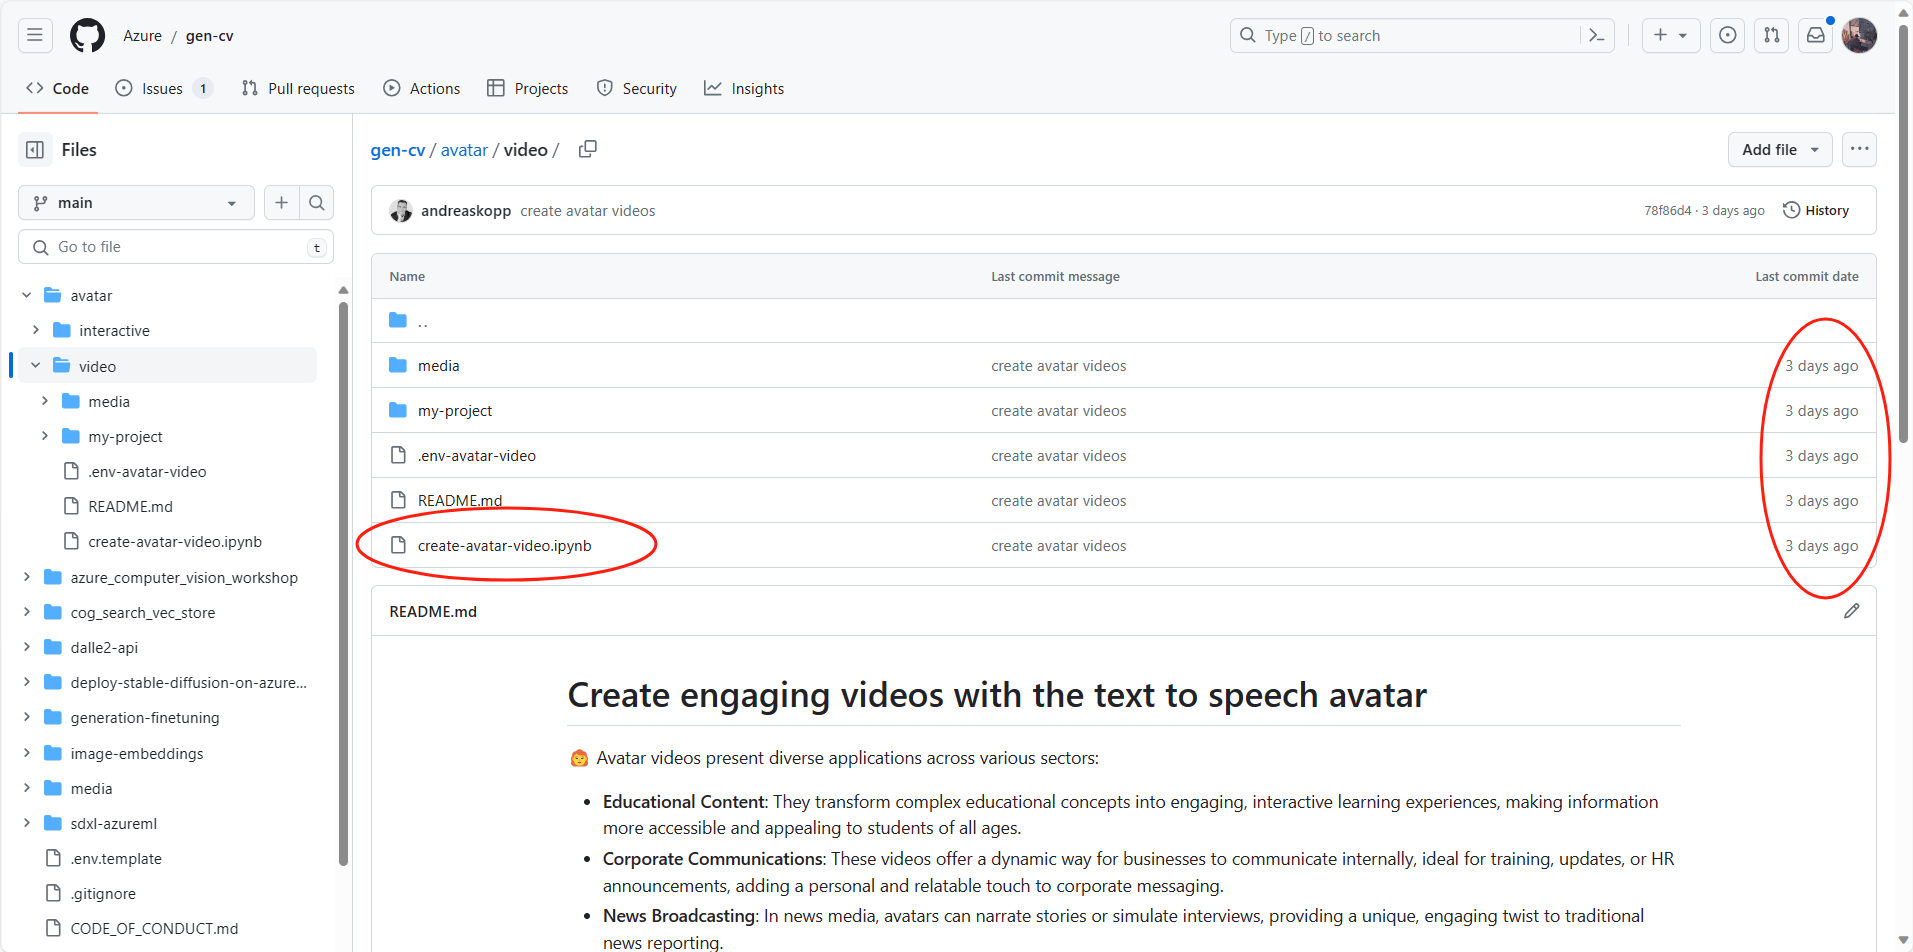Go to avatar in the breadcrumb path
Viewport: 1913px width, 952px height.
464,150
